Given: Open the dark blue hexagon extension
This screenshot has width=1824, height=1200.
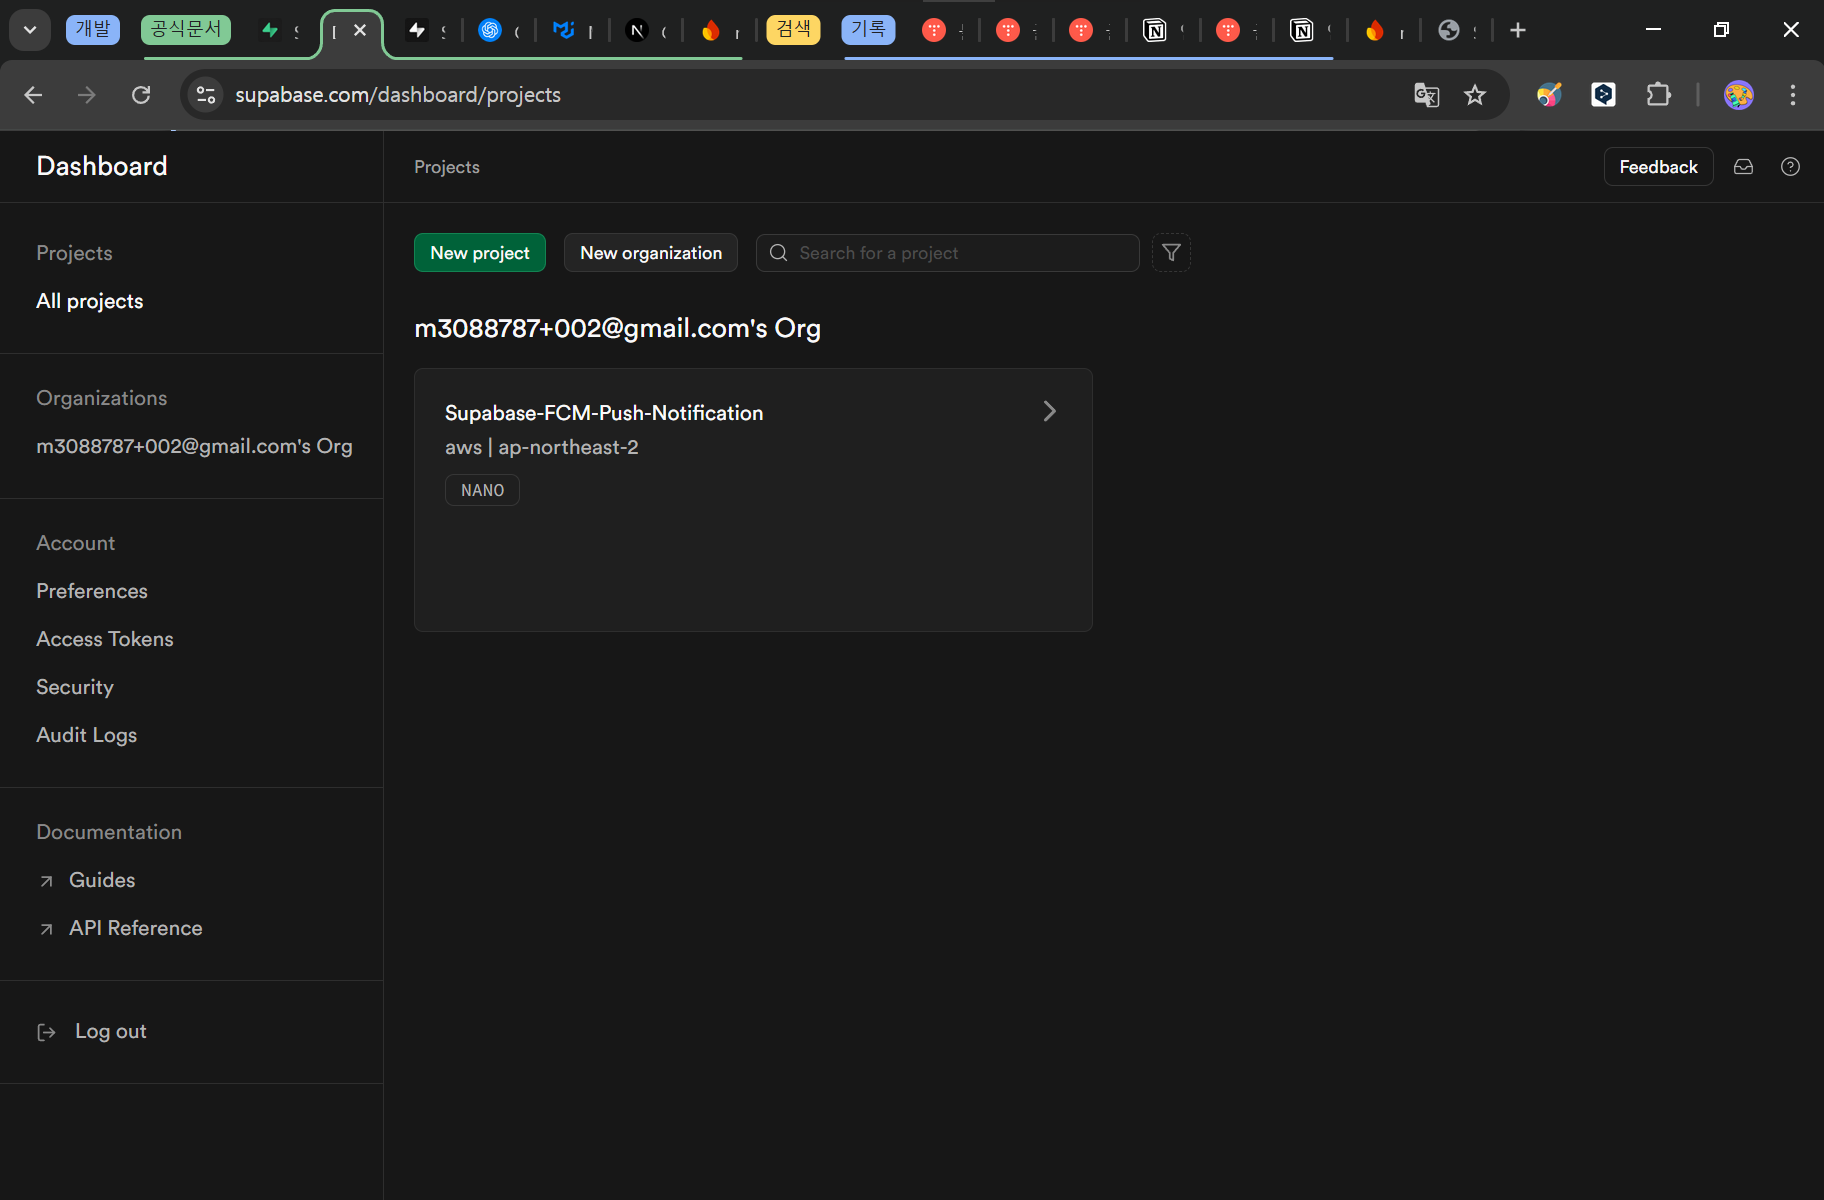Looking at the screenshot, I should (1603, 95).
